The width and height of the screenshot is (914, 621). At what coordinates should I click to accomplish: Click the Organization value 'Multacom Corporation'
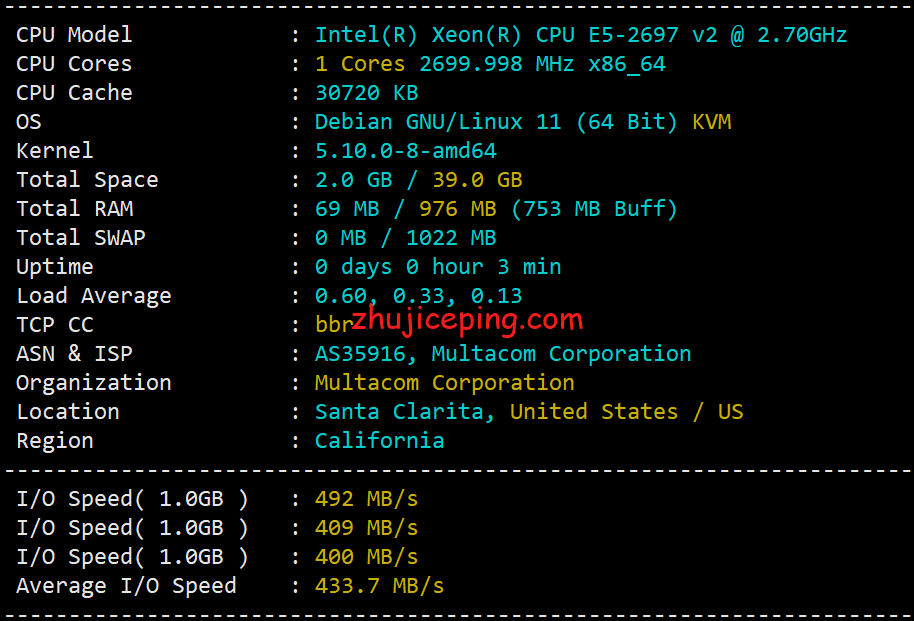coord(445,384)
